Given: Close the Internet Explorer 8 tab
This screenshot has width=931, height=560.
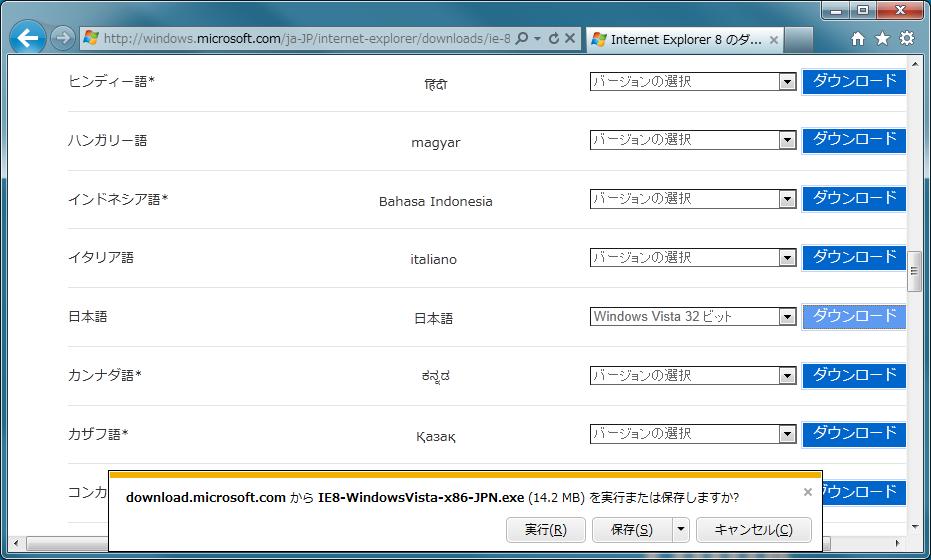Looking at the screenshot, I should pos(774,40).
